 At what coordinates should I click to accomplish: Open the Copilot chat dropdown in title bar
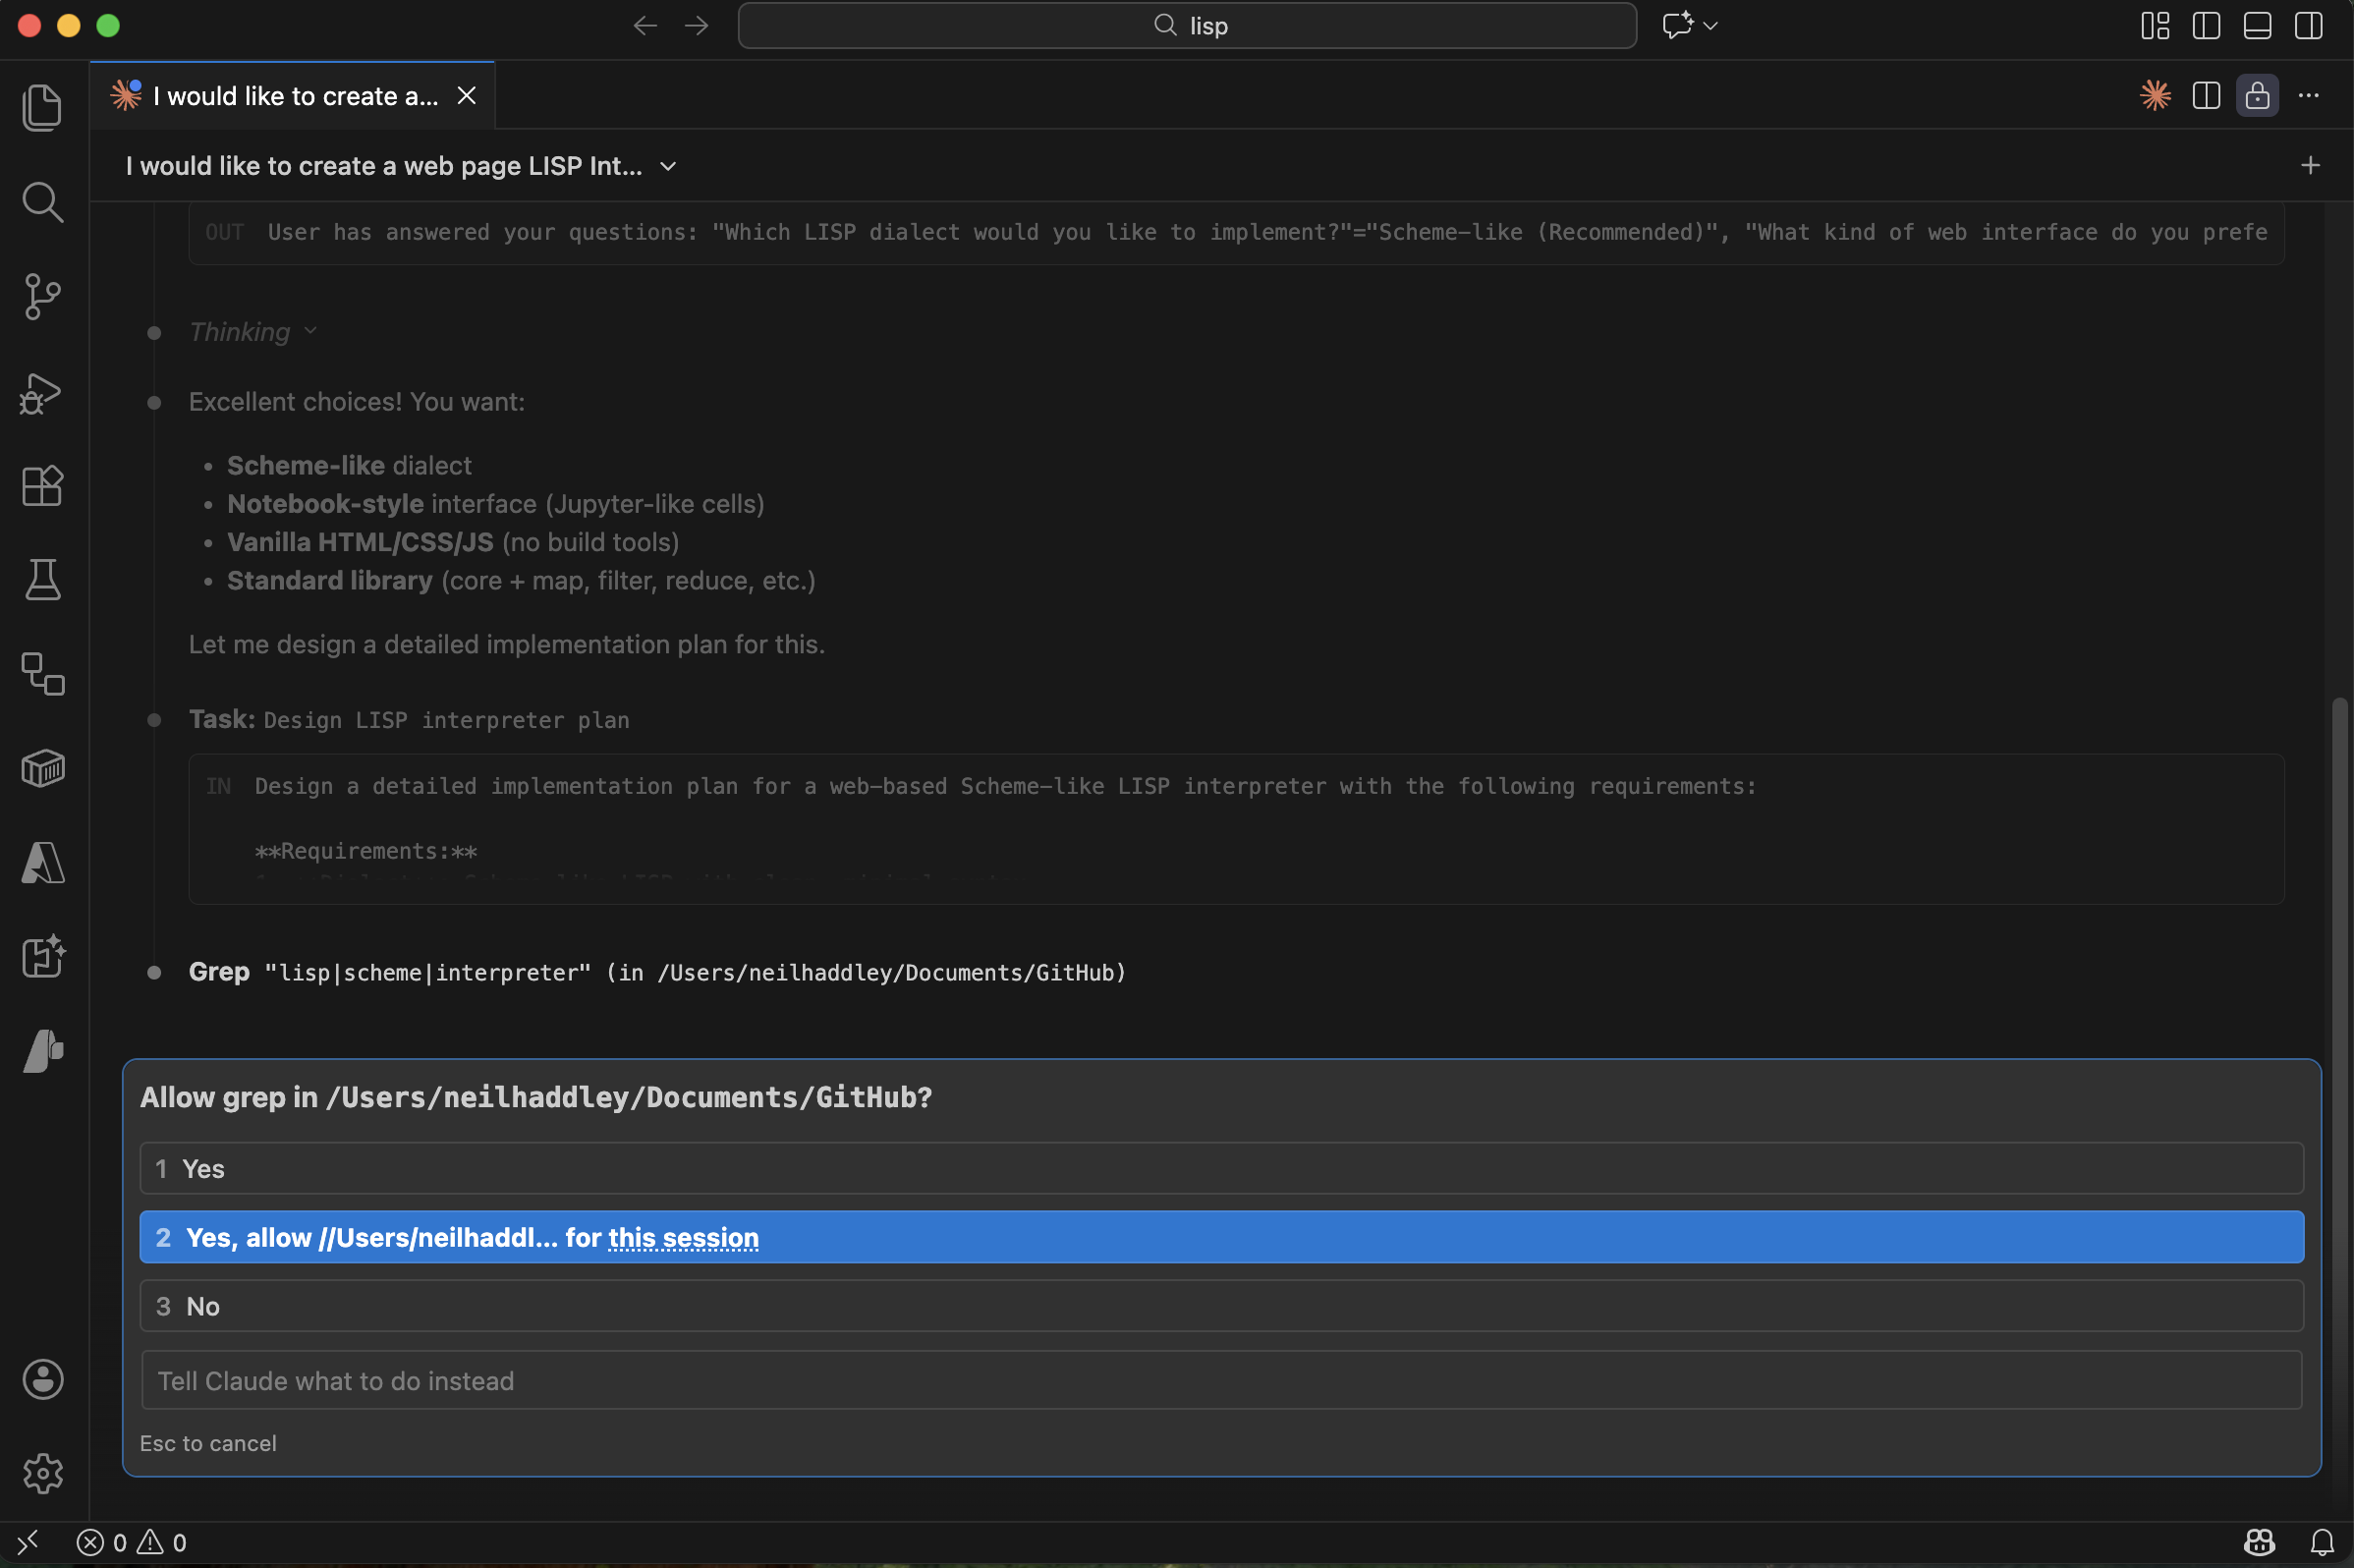(1688, 25)
